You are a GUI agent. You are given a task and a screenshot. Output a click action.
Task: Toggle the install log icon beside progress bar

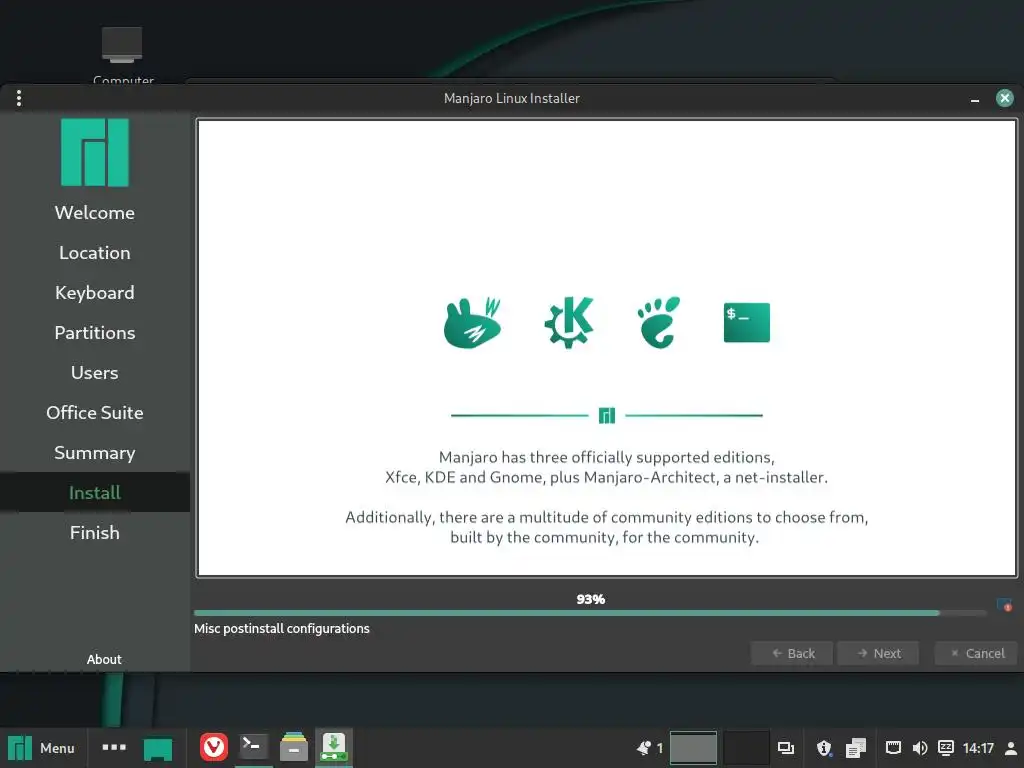point(1004,605)
